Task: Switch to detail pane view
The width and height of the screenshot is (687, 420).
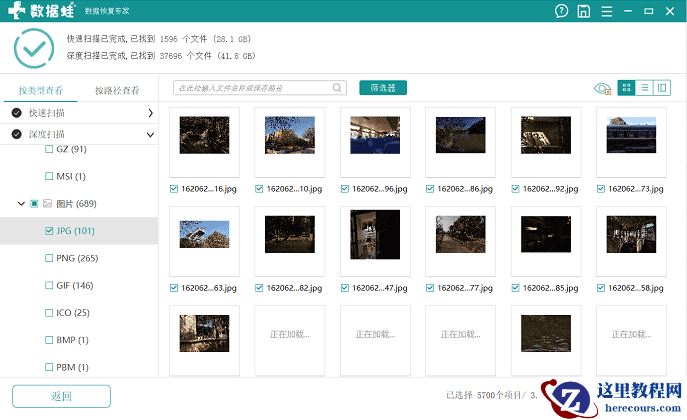Action: tap(662, 88)
